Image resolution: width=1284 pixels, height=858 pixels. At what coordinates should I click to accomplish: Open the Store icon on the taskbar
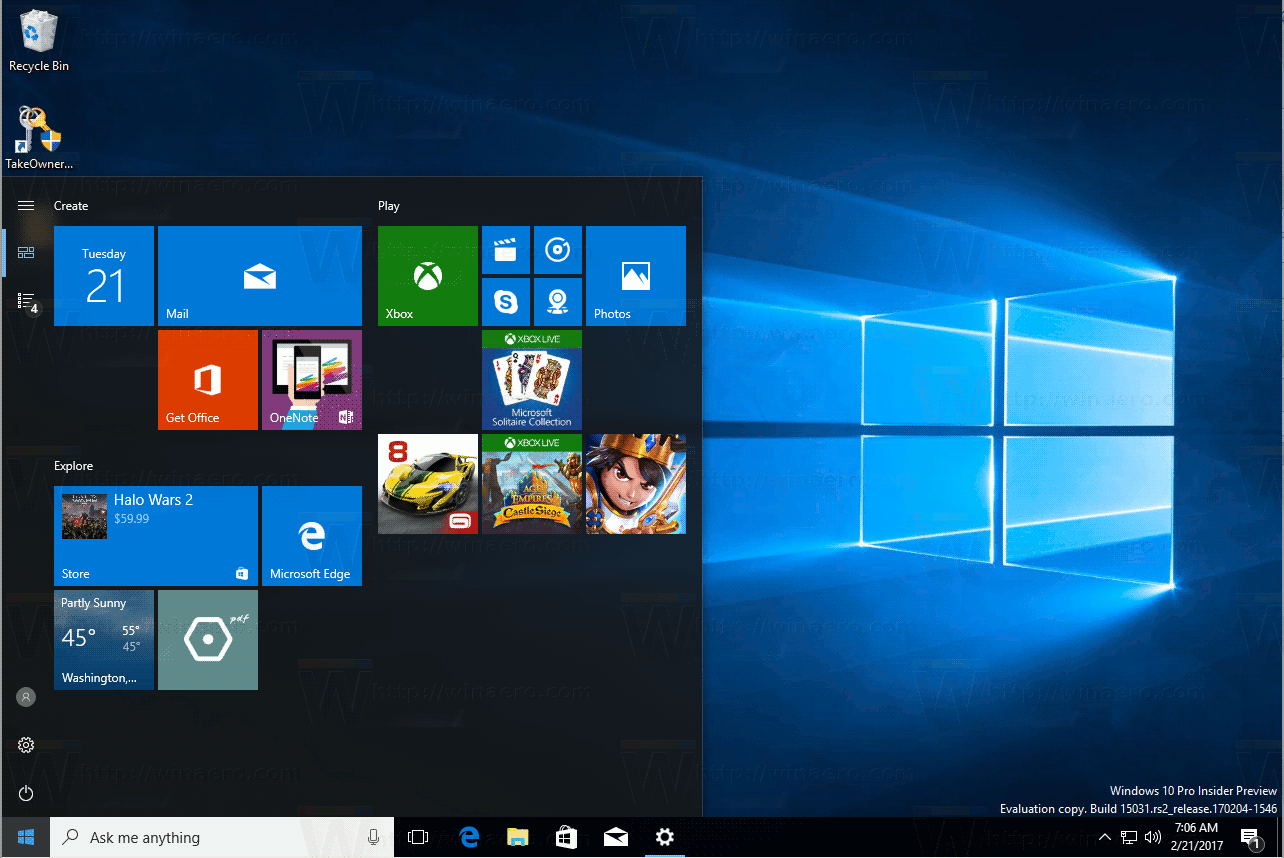pos(566,837)
